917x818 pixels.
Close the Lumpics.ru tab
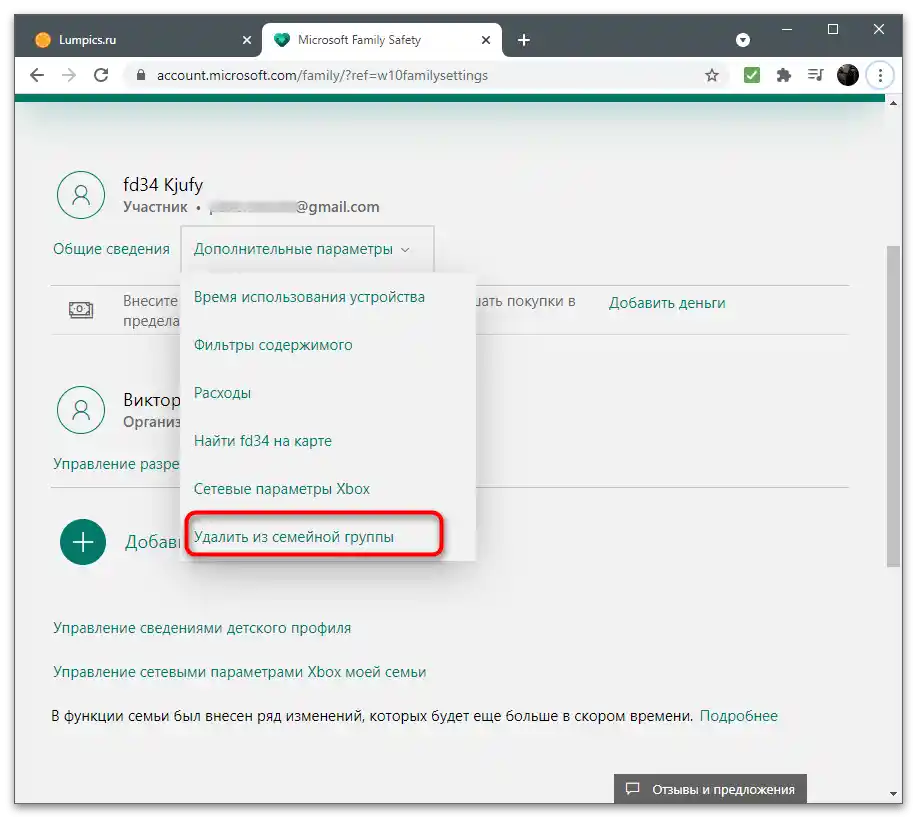click(x=247, y=40)
